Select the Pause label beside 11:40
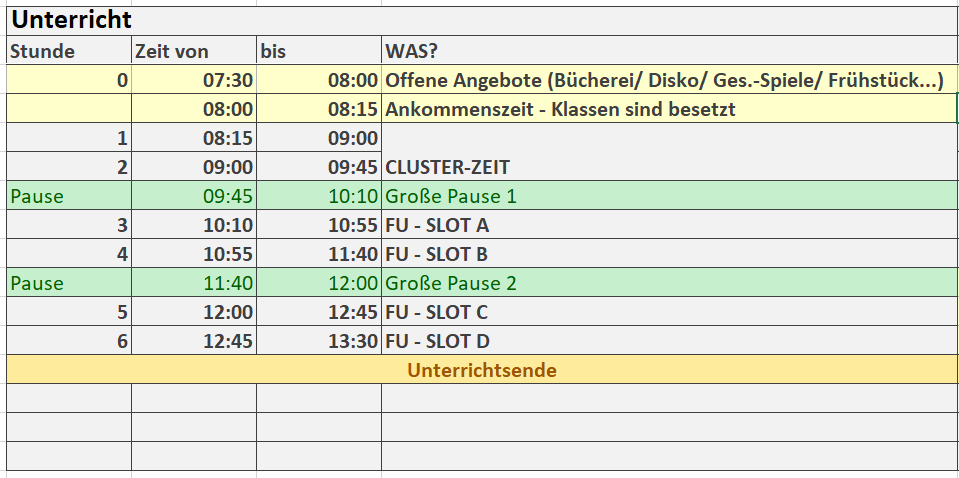This screenshot has width=959, height=478. point(68,283)
